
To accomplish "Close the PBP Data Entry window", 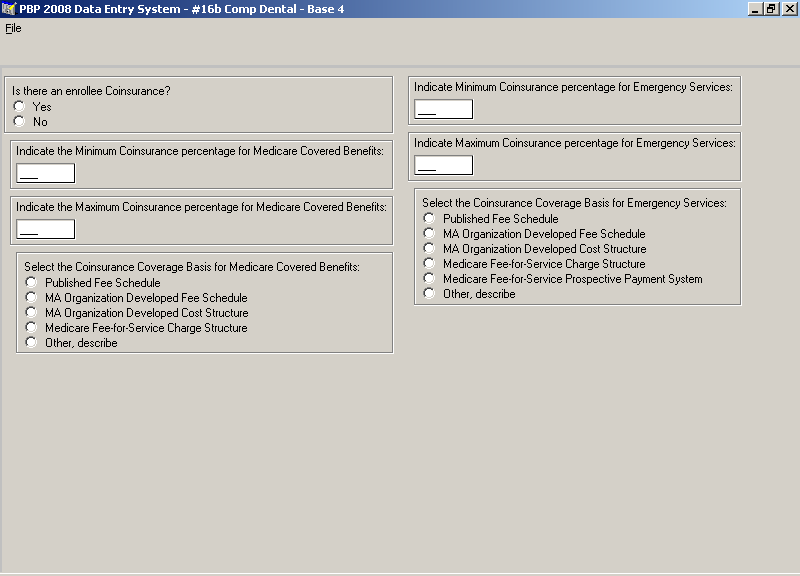I will pos(789,9).
